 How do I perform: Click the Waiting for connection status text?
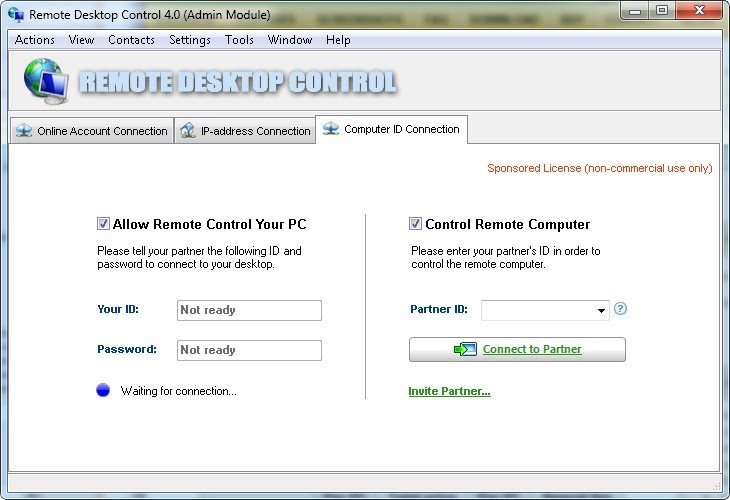pos(178,391)
